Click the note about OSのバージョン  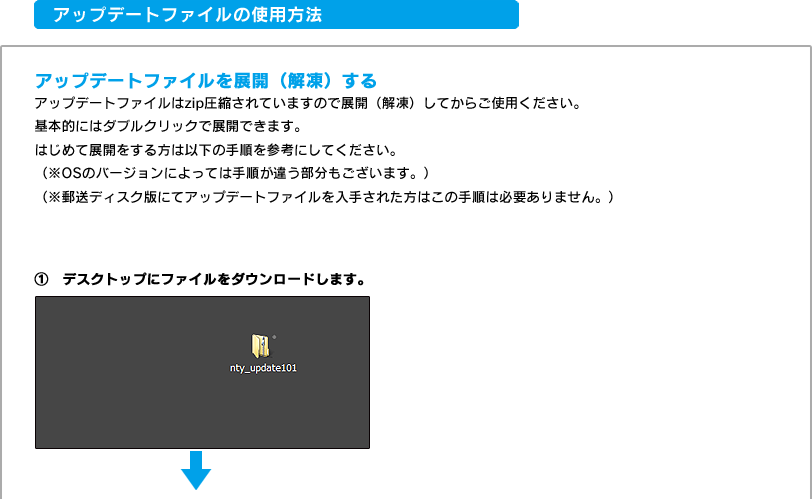234,173
